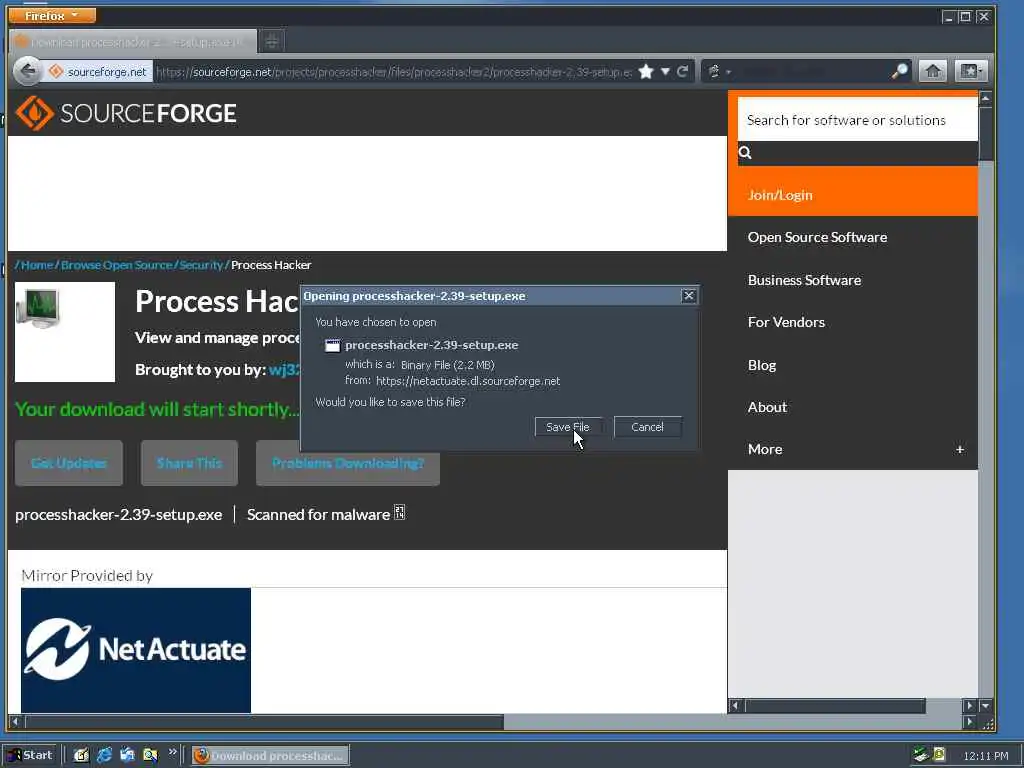This screenshot has width=1024, height=768.
Task: Open the About menu item
Action: pyautogui.click(x=767, y=407)
